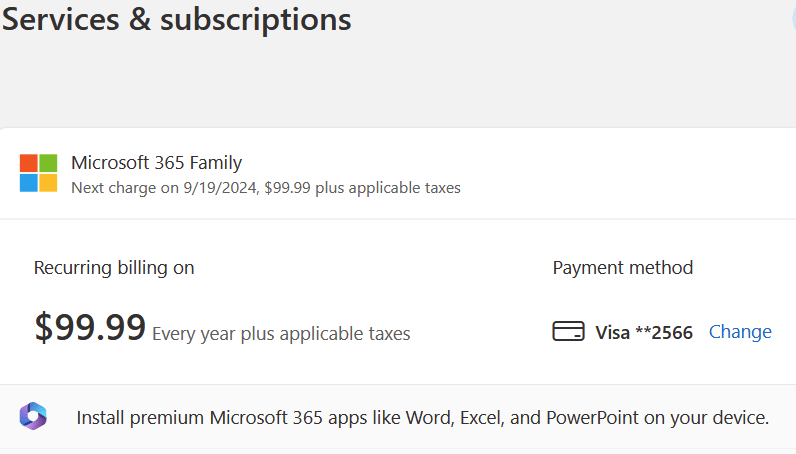Click the Install premium Microsoft 365 apps message

point(422,417)
